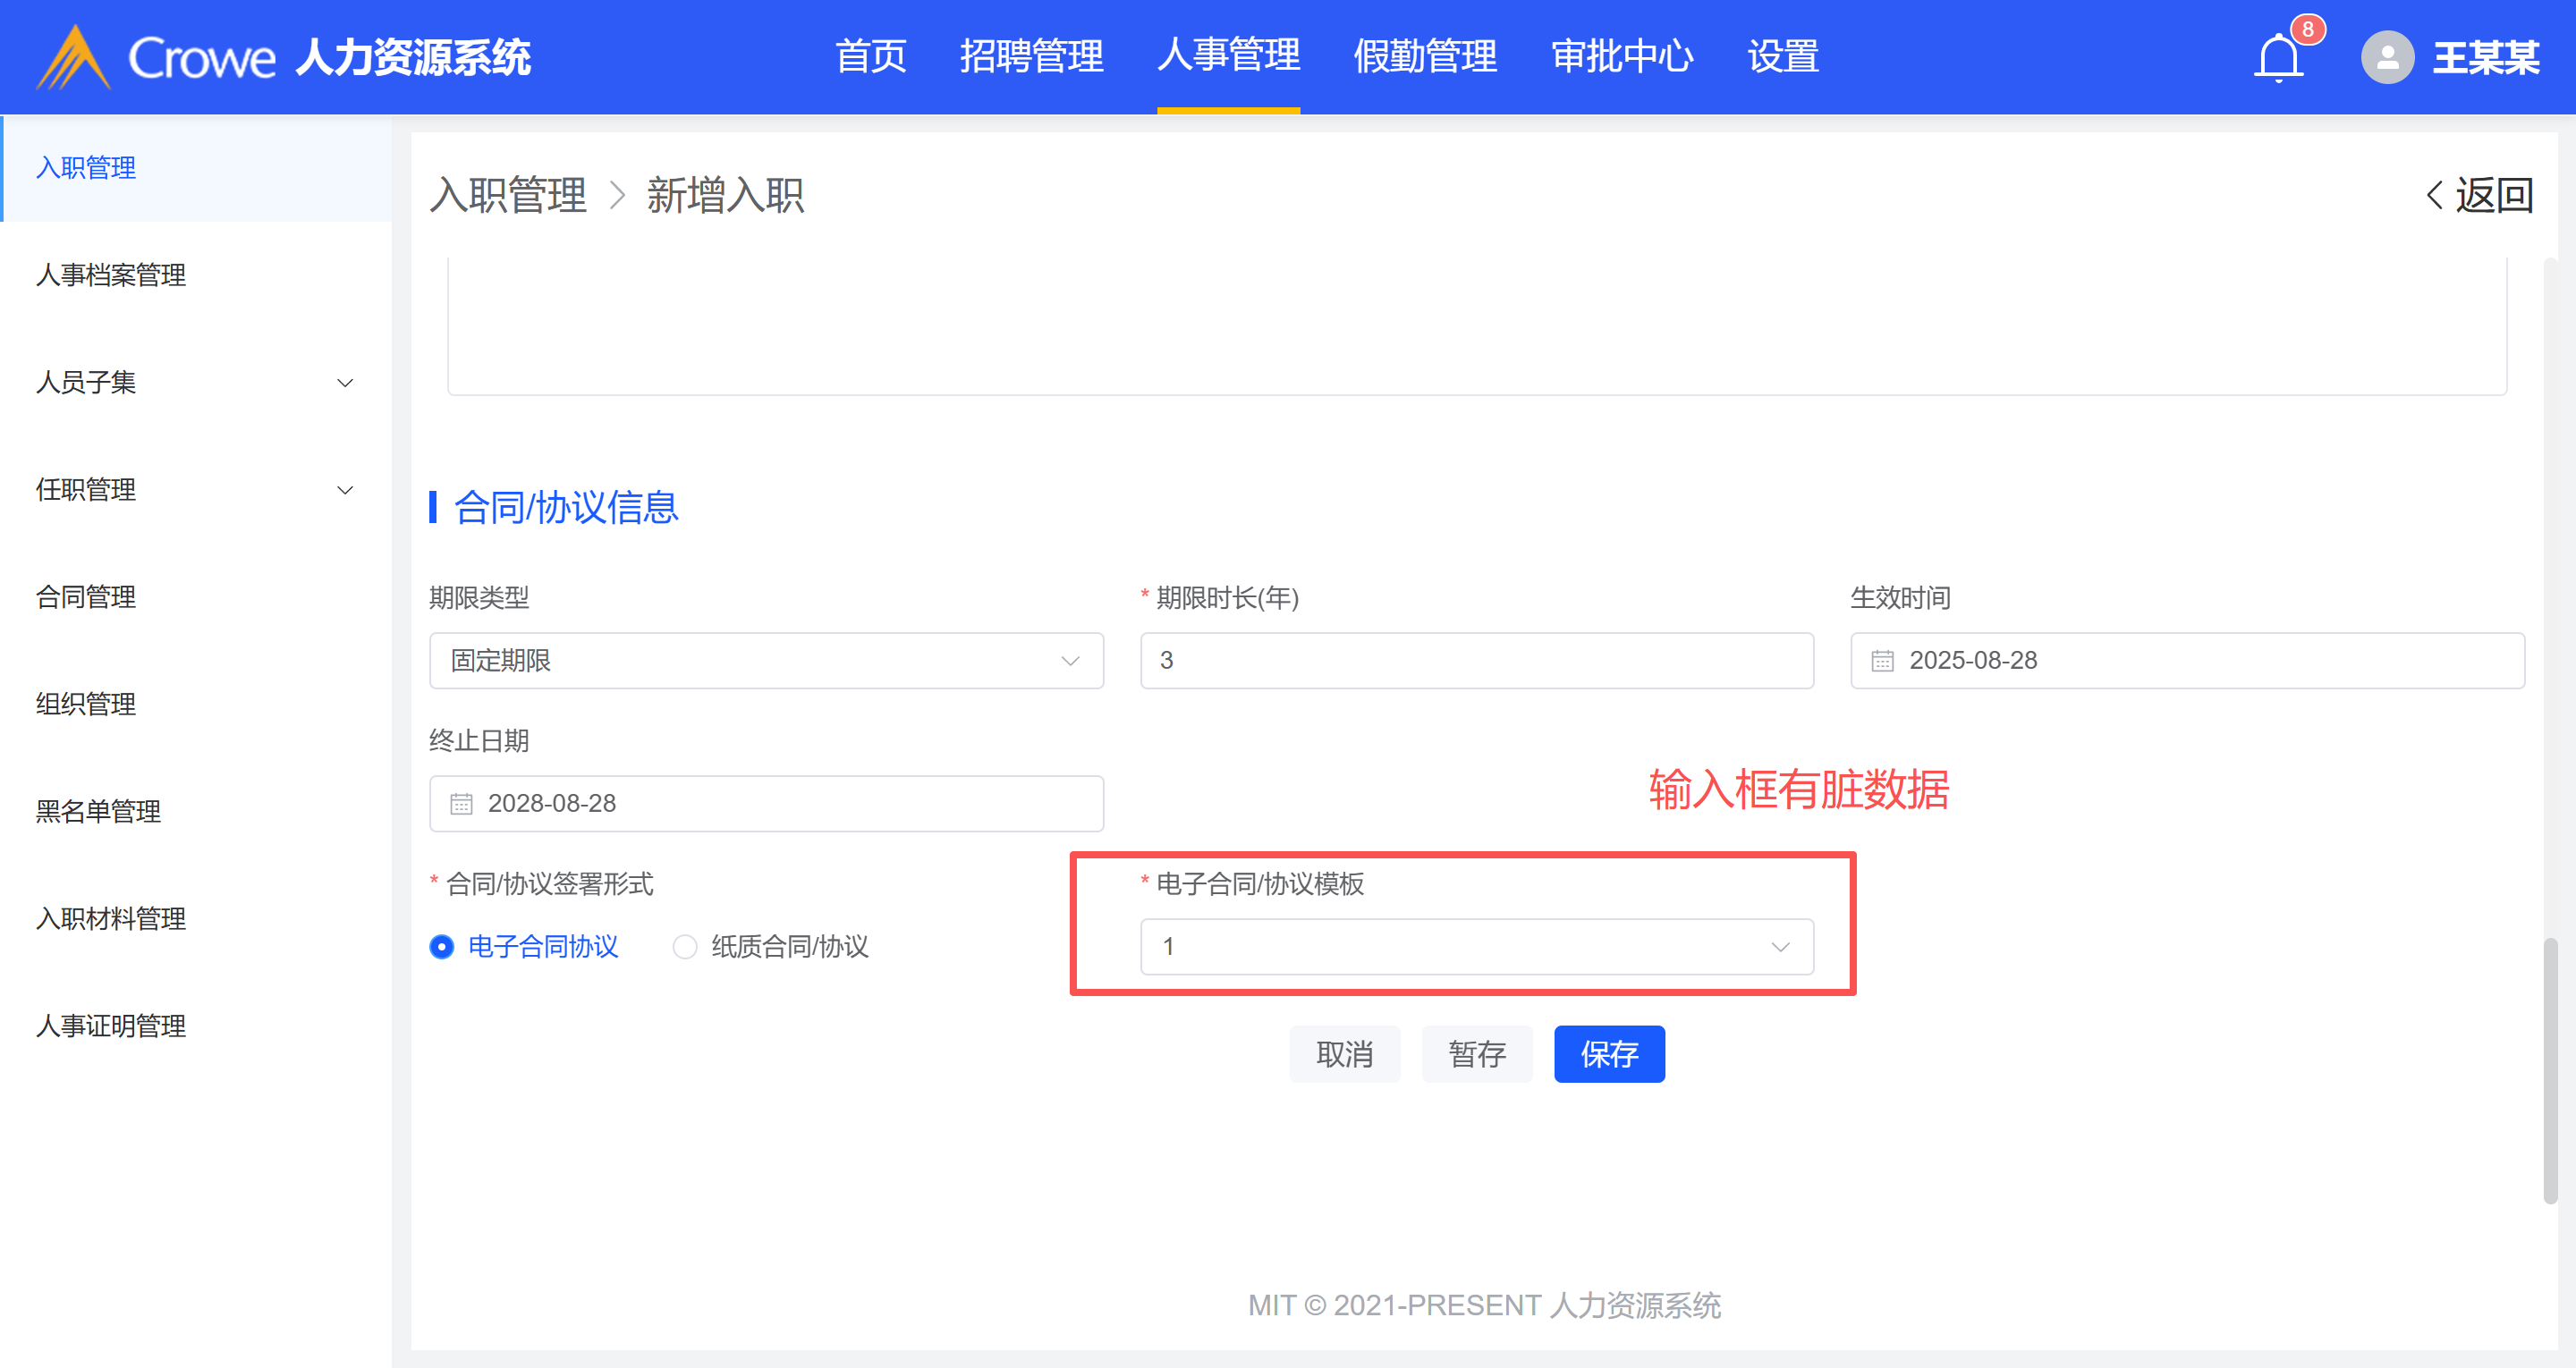
Task: Click the 期限时长(年) input field
Action: pyautogui.click(x=1476, y=661)
